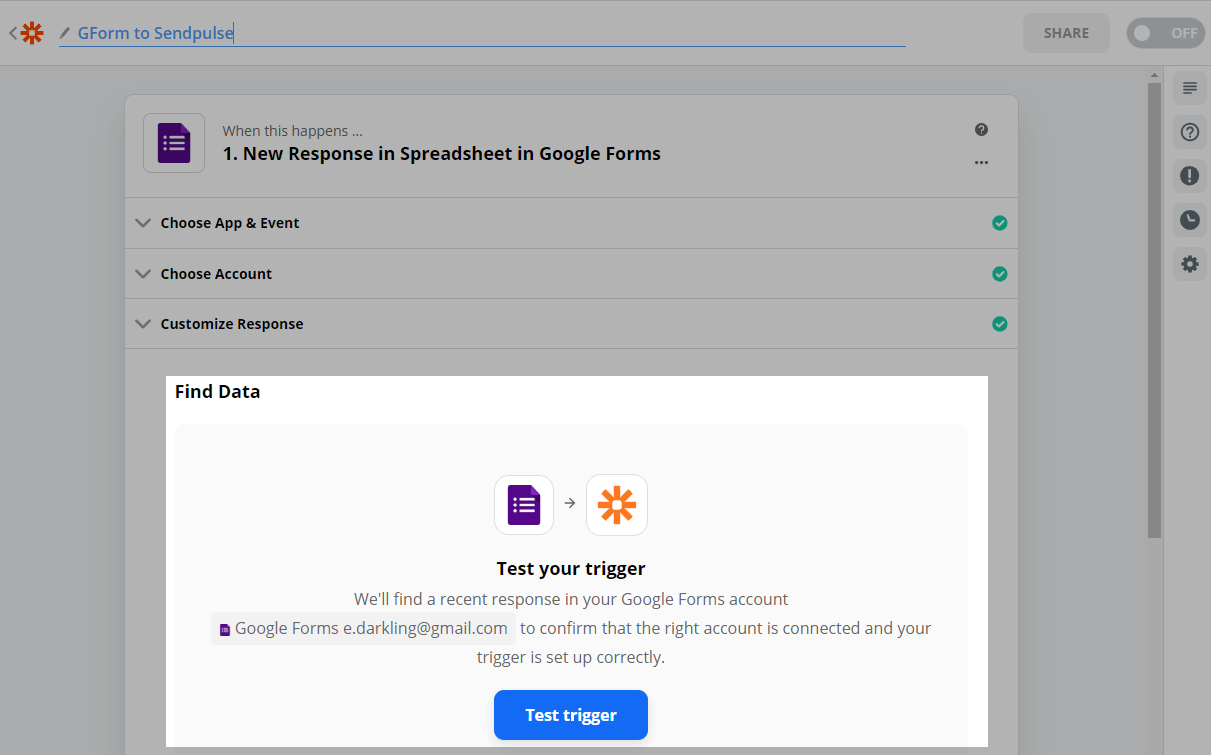This screenshot has height=755, width=1211.
Task: Toggle the Zap ON/OFF switch
Action: tap(1165, 33)
